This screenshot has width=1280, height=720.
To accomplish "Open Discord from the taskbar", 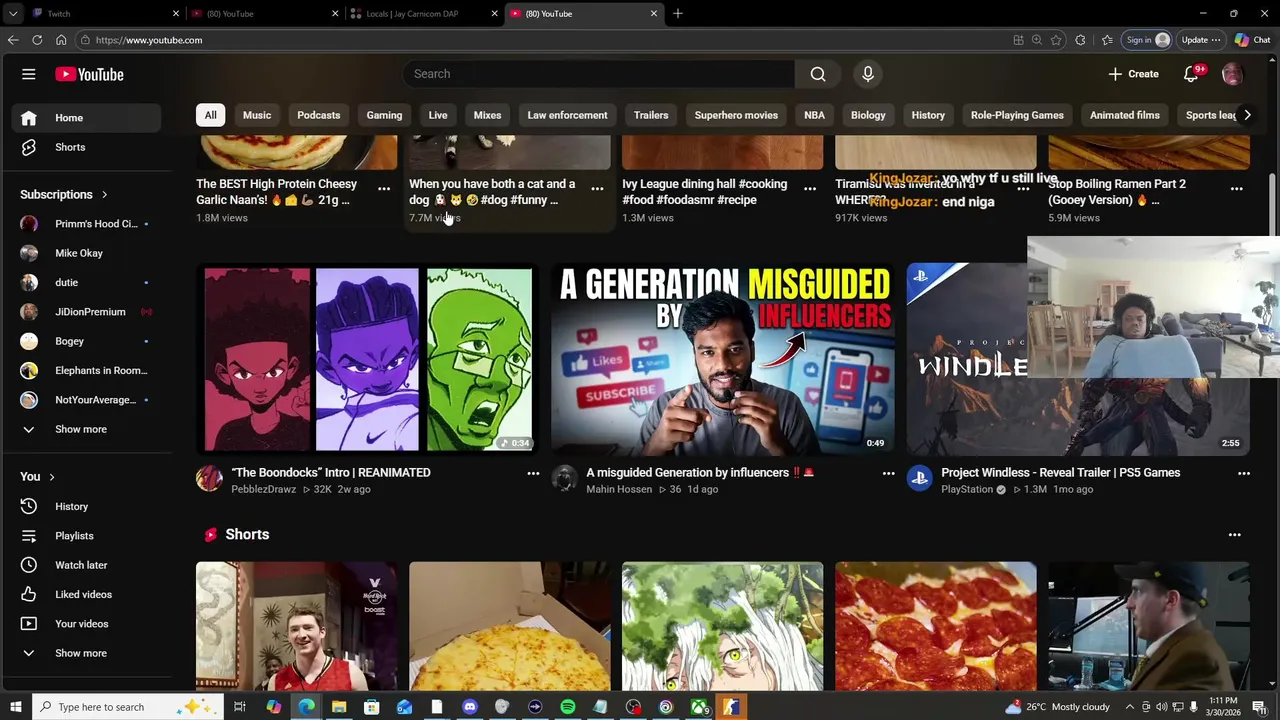I will coord(470,707).
